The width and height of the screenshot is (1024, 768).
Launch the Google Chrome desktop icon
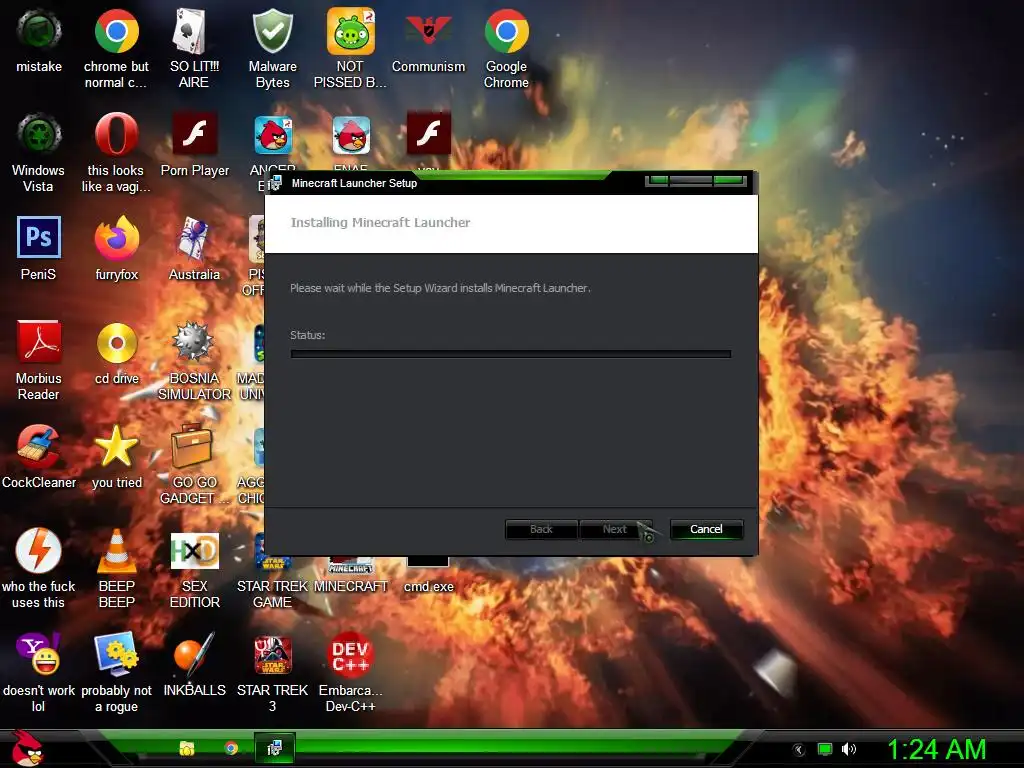(x=506, y=48)
